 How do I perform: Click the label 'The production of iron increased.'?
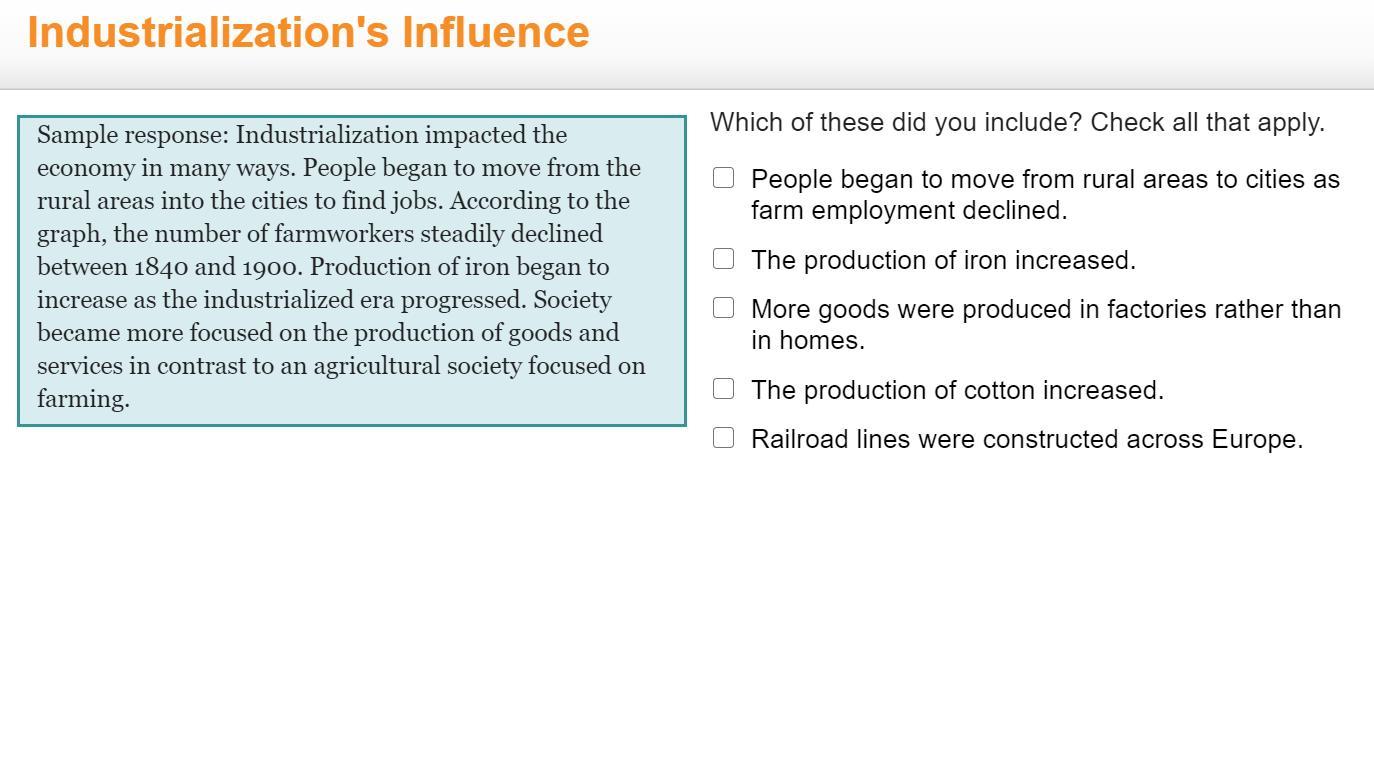(943, 260)
